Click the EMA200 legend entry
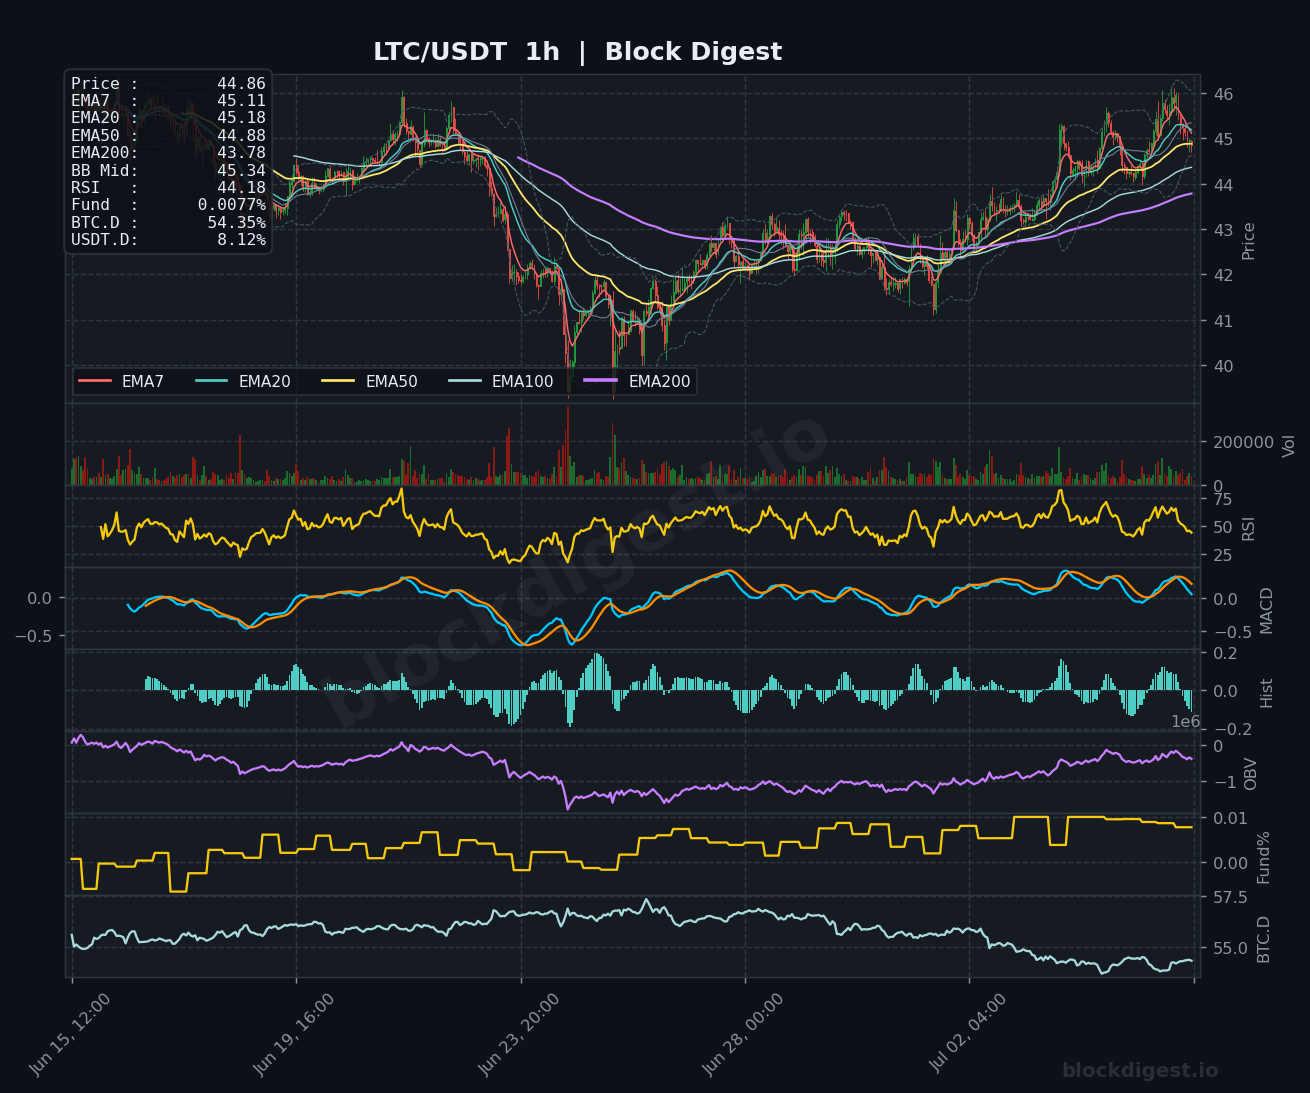 click(x=638, y=382)
